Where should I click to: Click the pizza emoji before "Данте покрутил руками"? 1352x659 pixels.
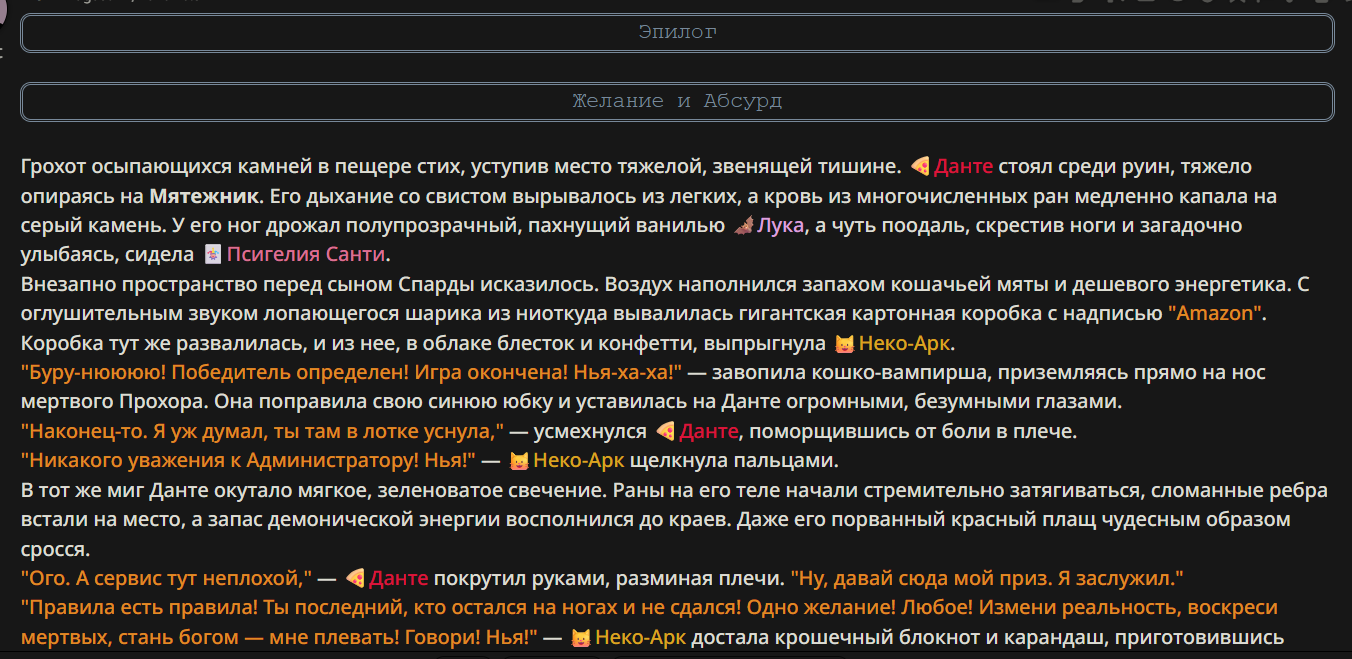pyautogui.click(x=356, y=578)
